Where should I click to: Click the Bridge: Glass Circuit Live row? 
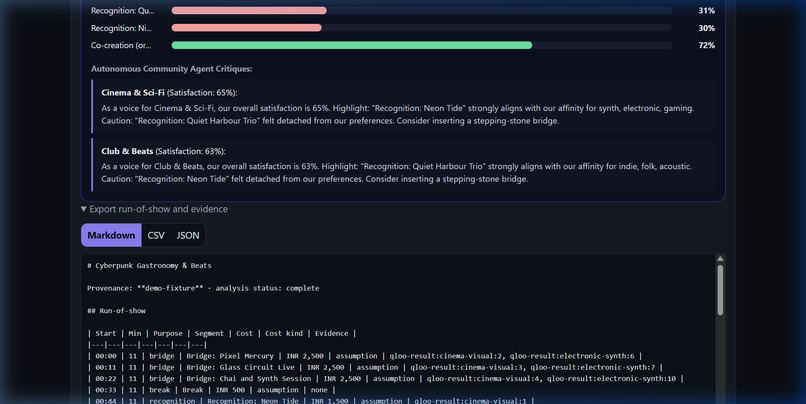[375, 368]
